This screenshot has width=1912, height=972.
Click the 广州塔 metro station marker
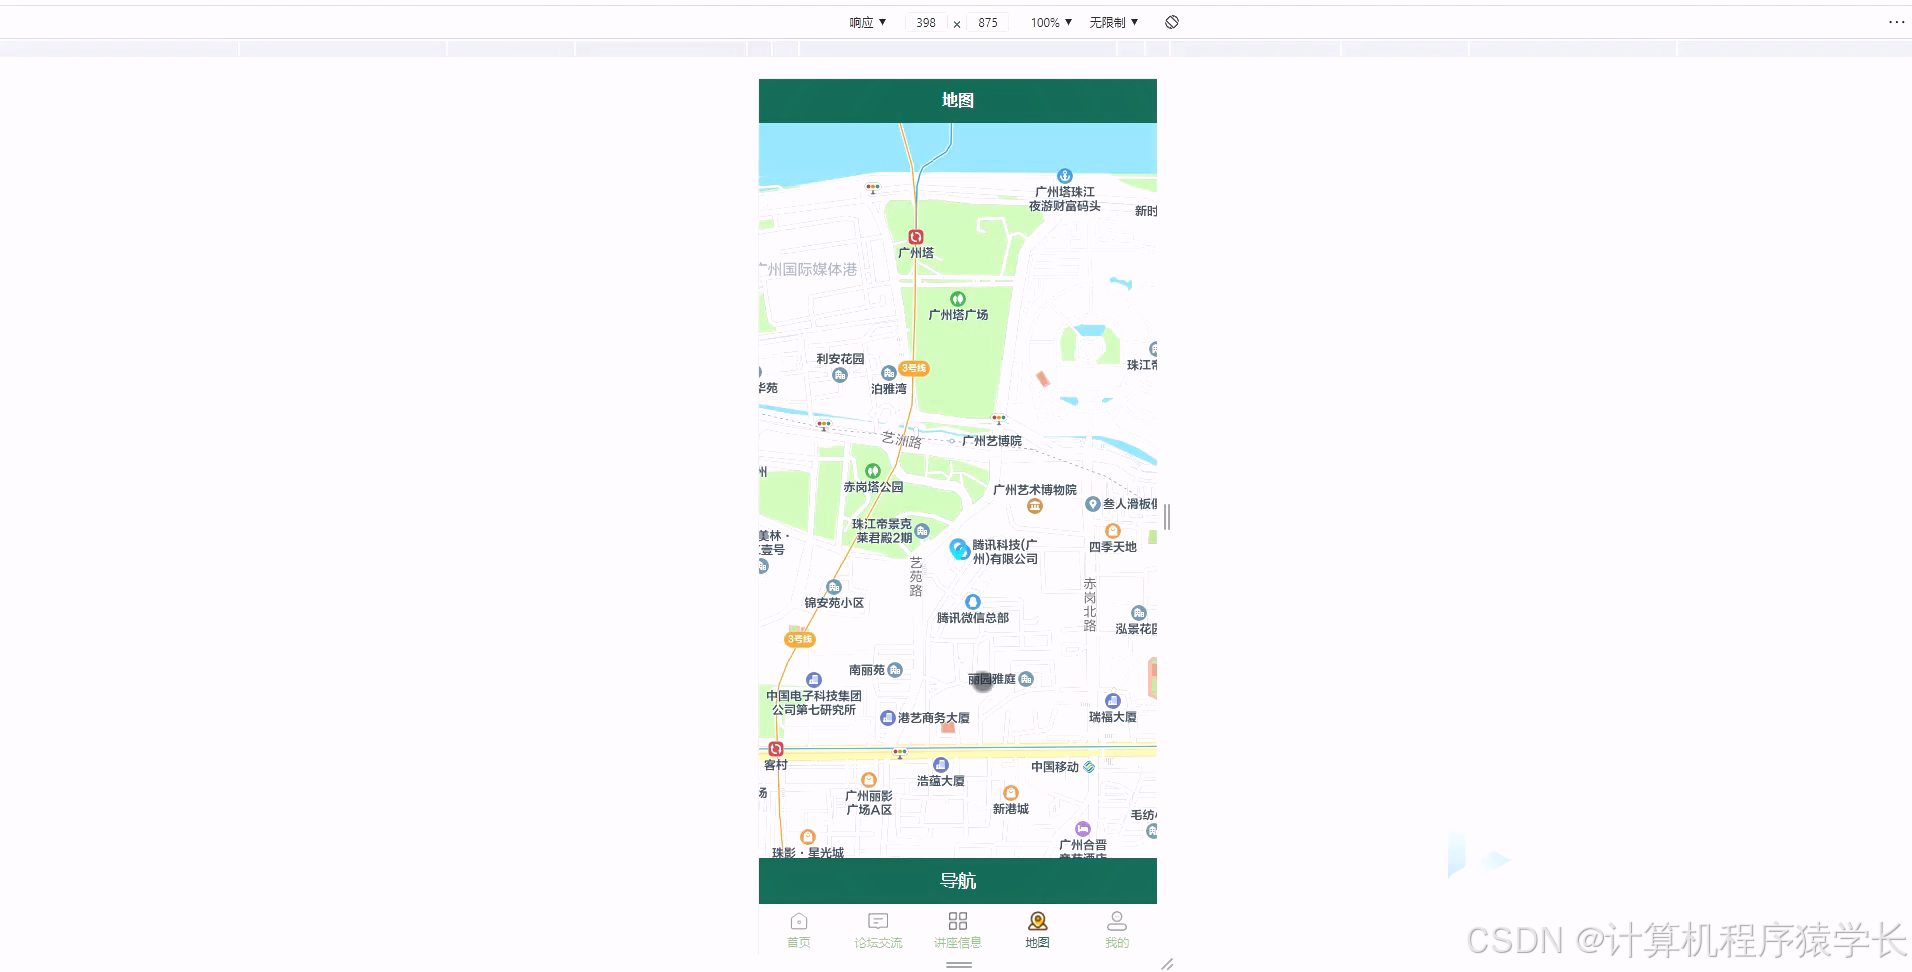[x=915, y=238]
